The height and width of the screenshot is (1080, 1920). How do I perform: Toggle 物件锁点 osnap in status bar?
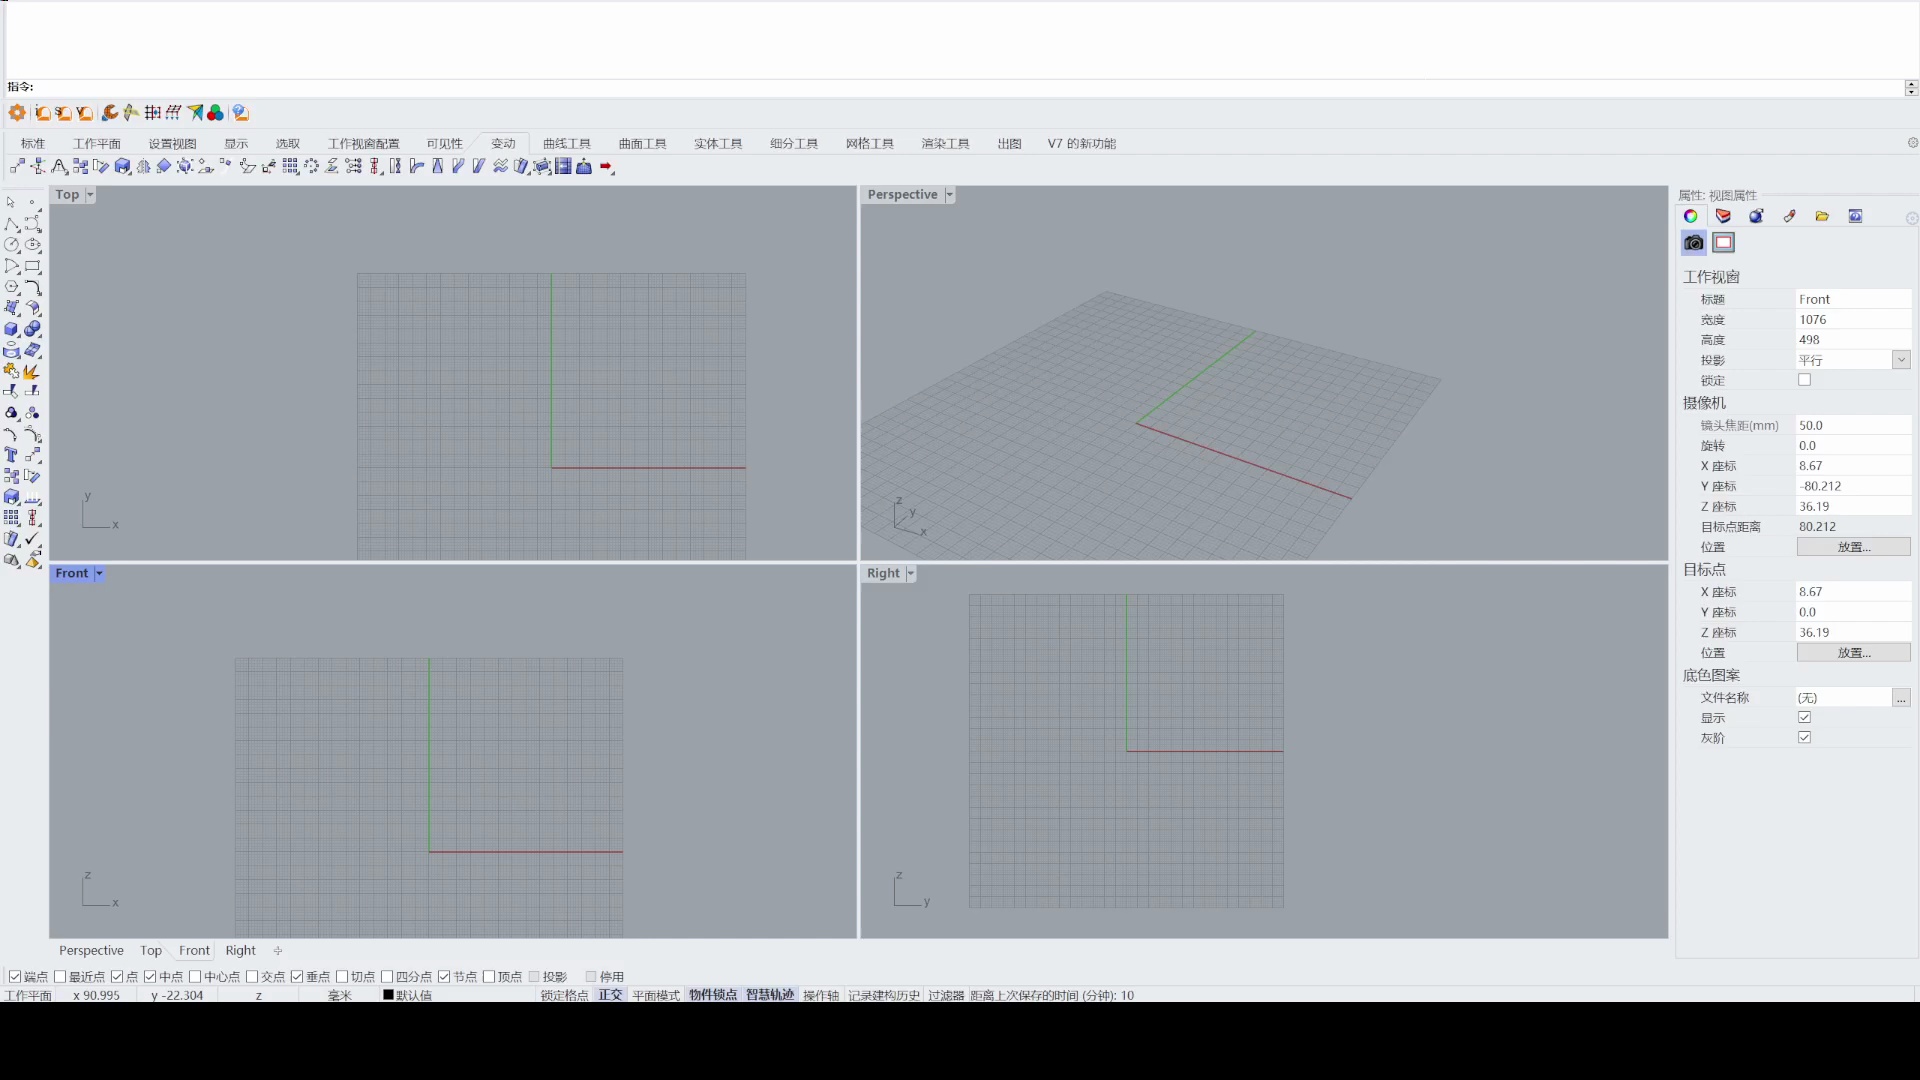tap(713, 995)
